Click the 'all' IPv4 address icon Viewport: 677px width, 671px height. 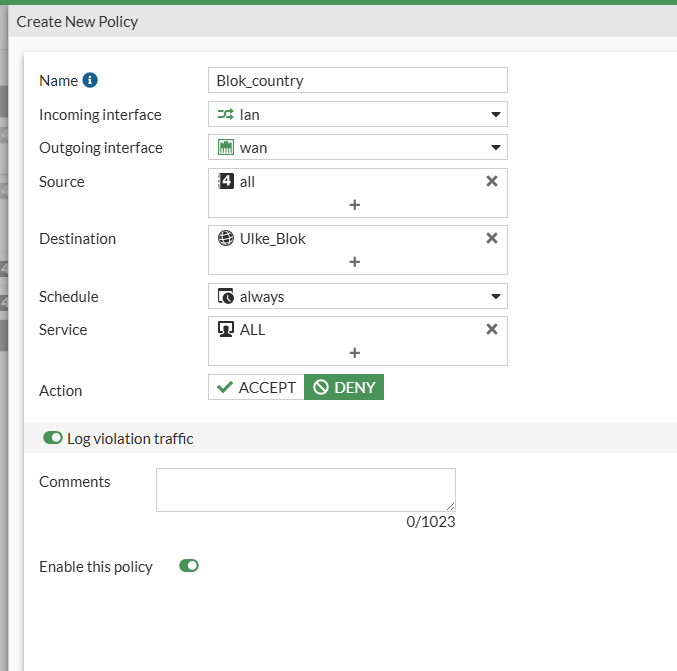(x=226, y=181)
